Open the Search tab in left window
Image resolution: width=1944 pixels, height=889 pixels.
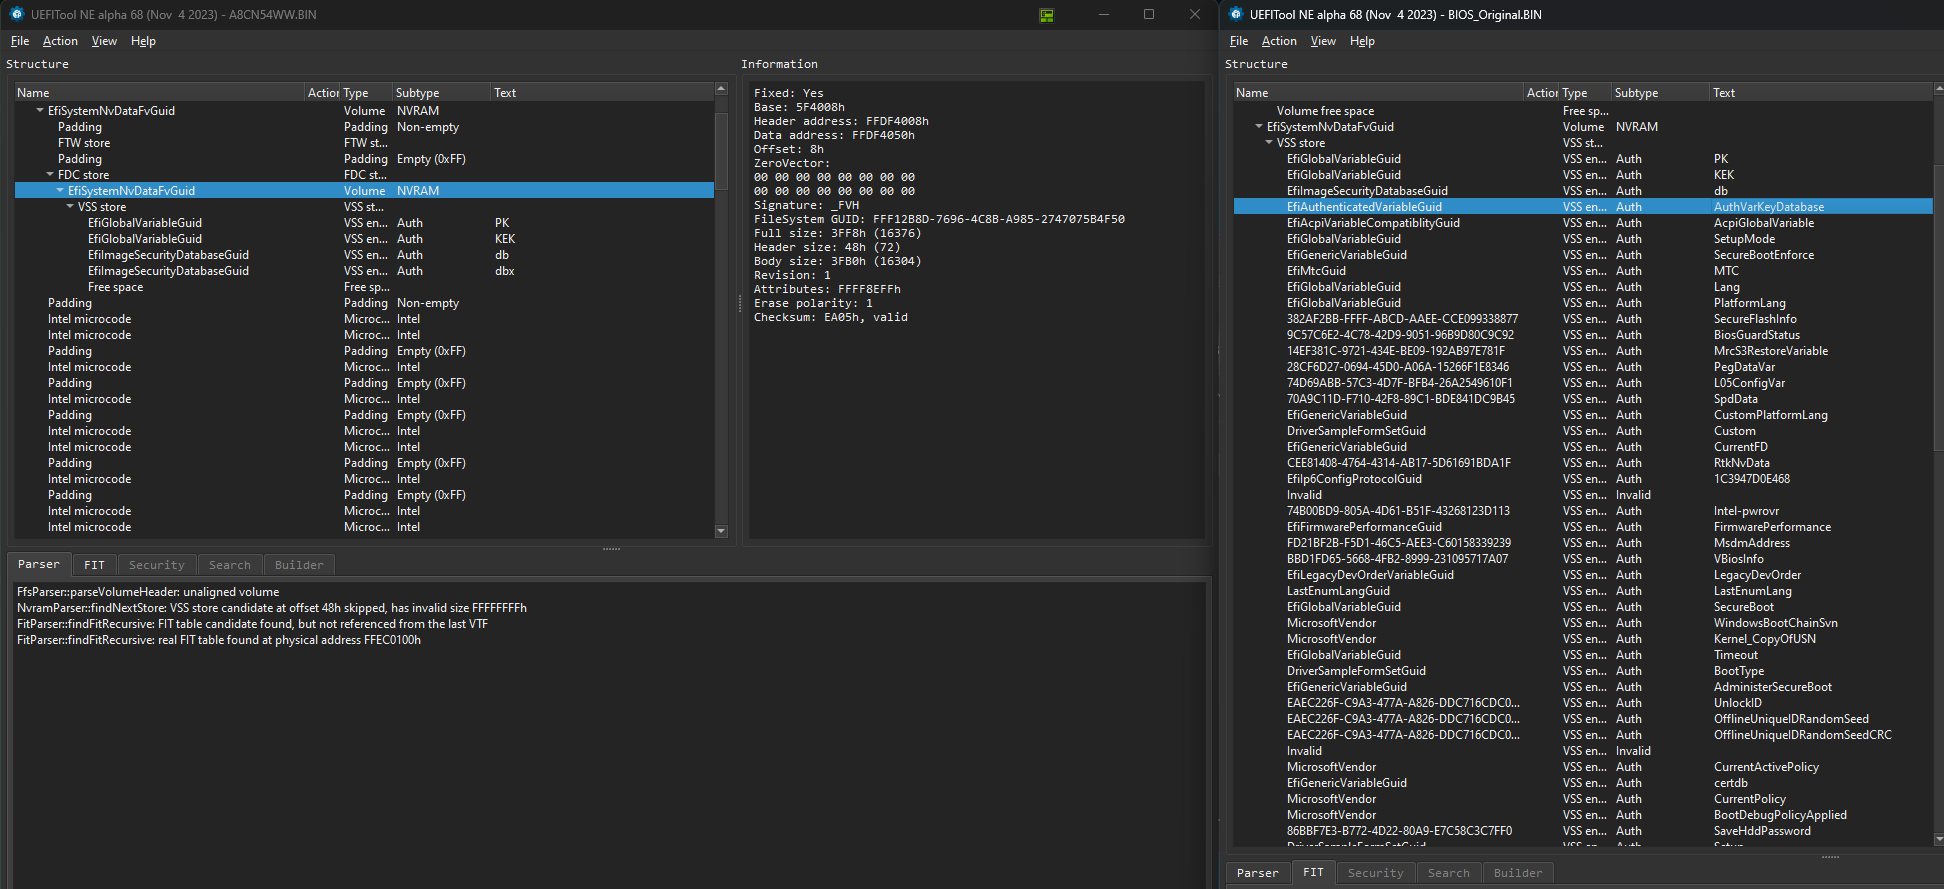pos(230,565)
